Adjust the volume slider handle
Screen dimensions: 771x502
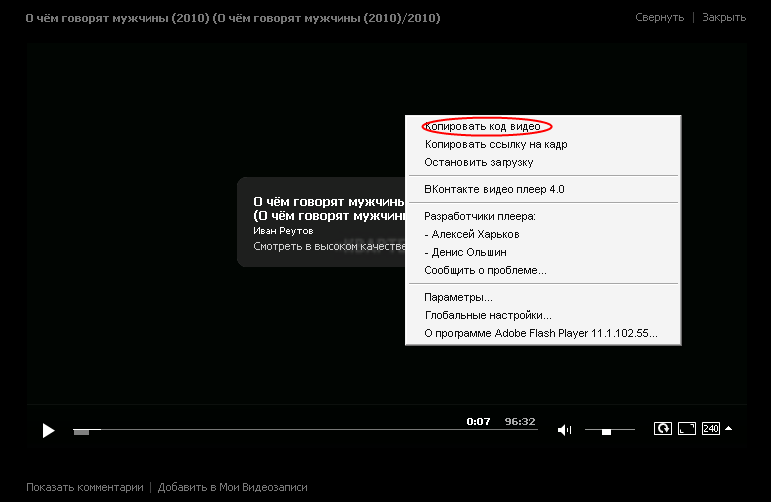pos(606,432)
